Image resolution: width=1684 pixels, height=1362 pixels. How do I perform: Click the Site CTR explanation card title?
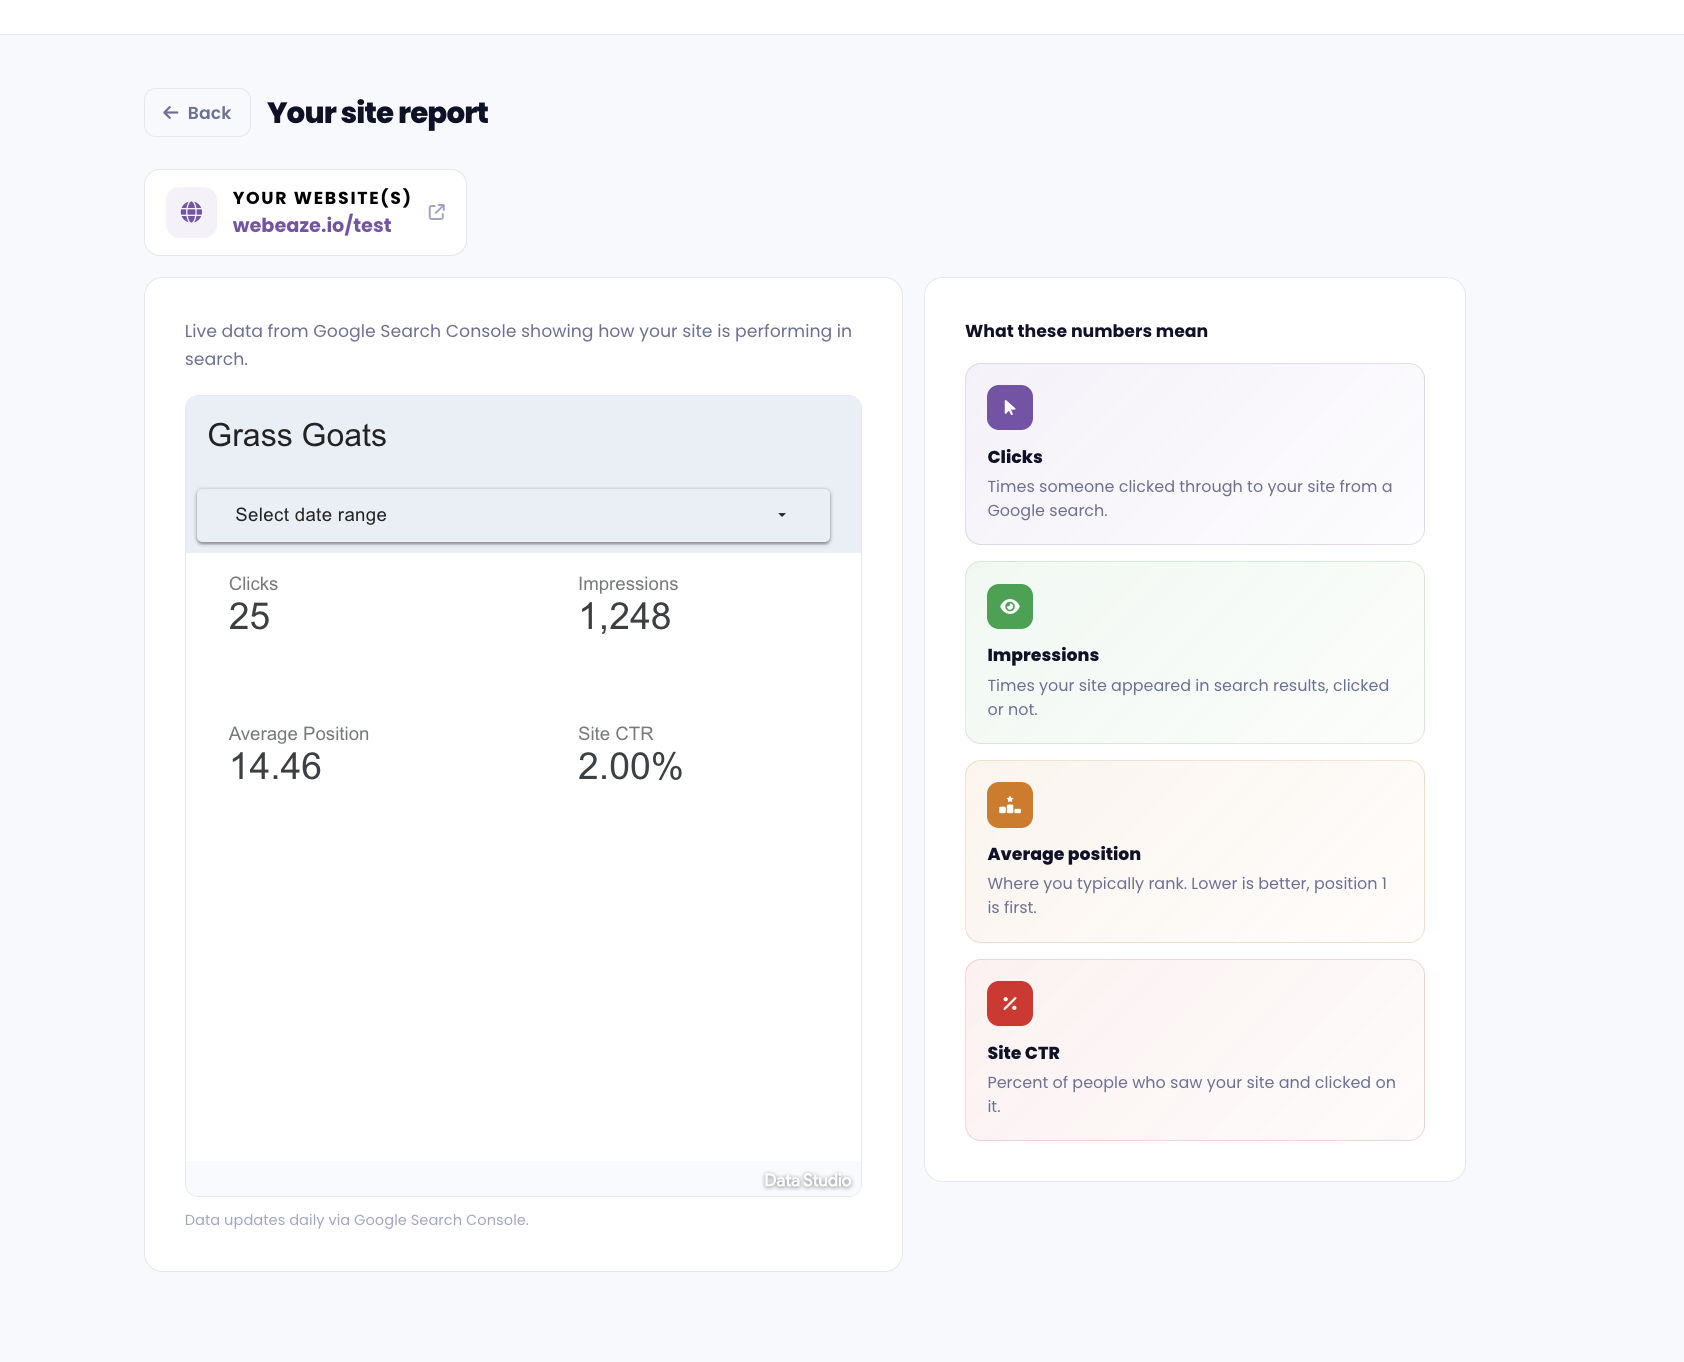(1023, 1053)
